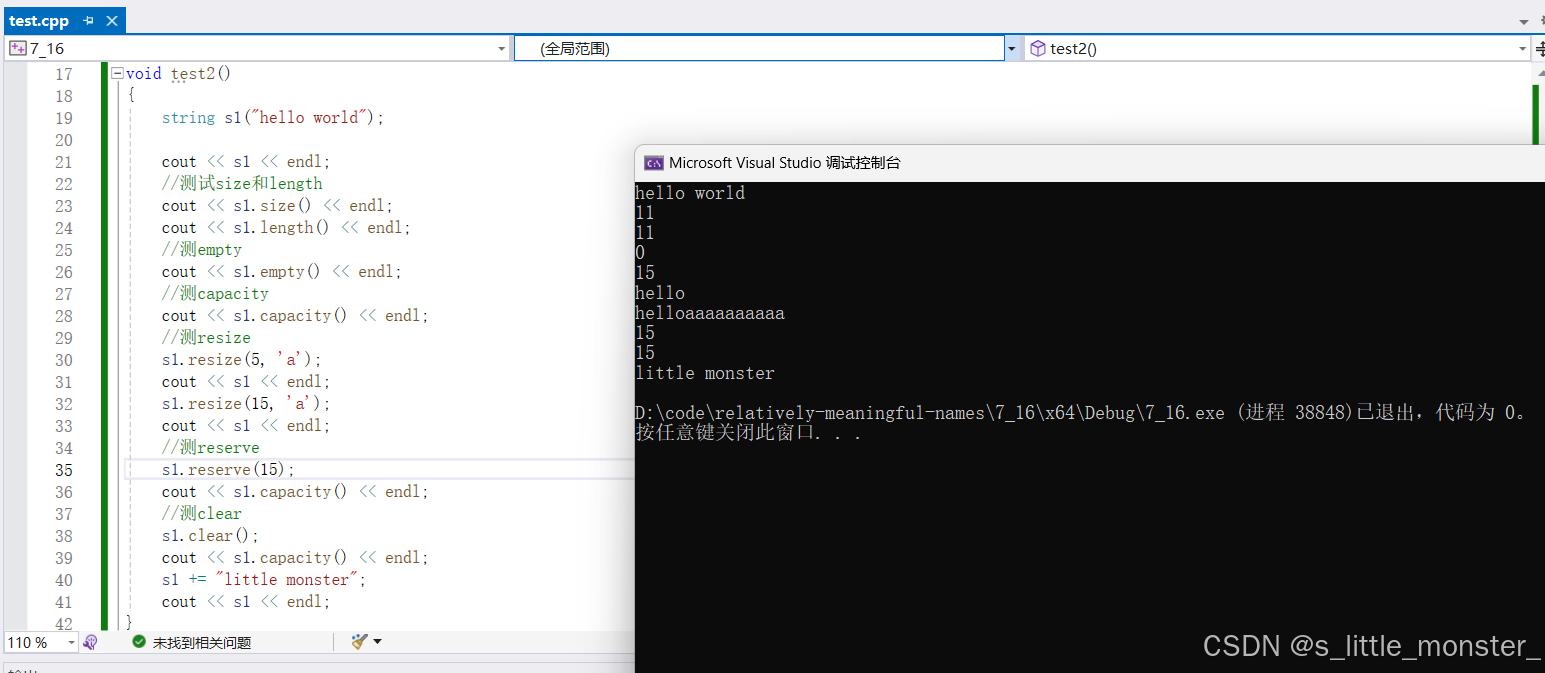Click the //测试size和length comment
Image resolution: width=1545 pixels, height=673 pixels.
(x=242, y=184)
